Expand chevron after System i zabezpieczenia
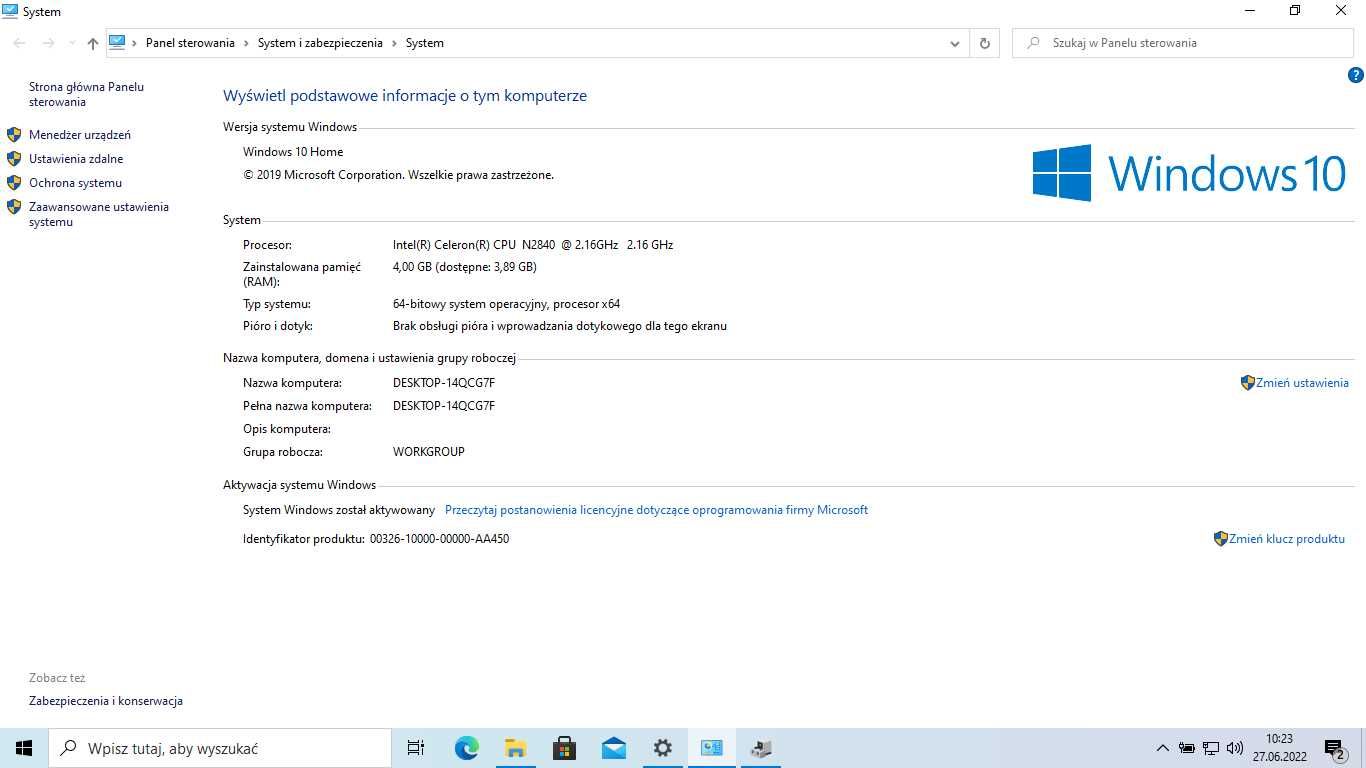 [x=394, y=43]
